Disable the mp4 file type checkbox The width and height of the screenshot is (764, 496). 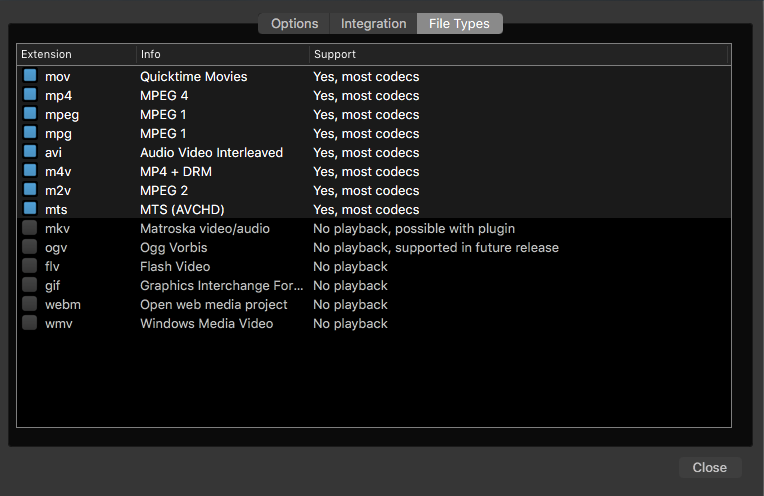point(30,95)
